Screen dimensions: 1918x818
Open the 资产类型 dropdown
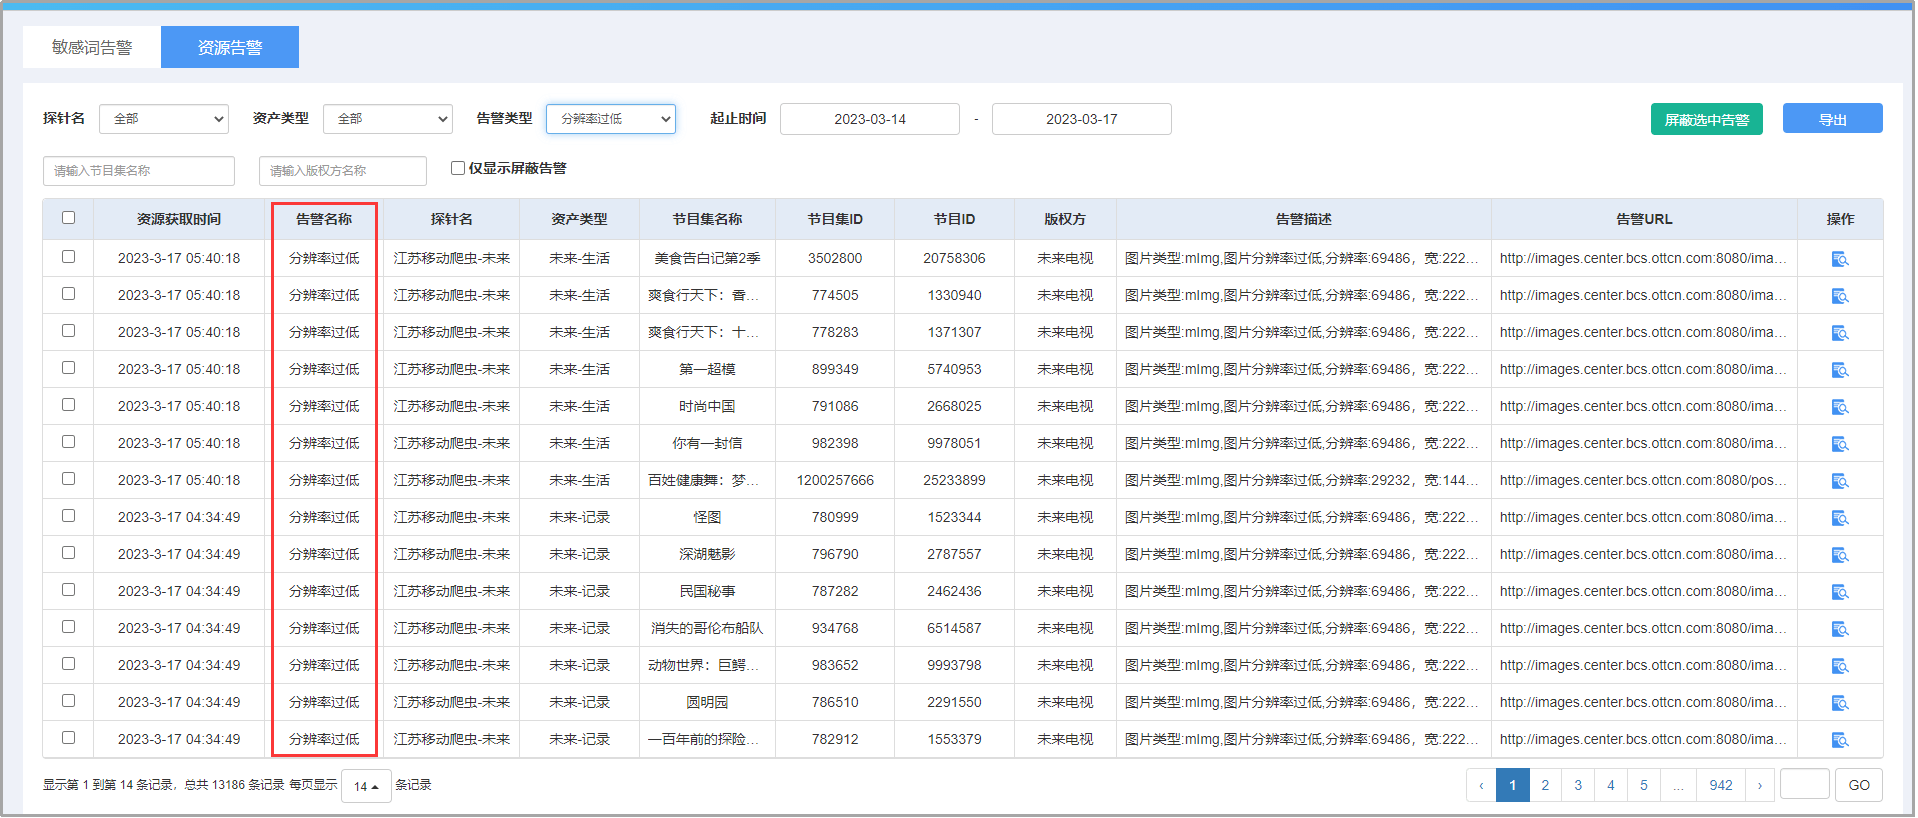388,119
